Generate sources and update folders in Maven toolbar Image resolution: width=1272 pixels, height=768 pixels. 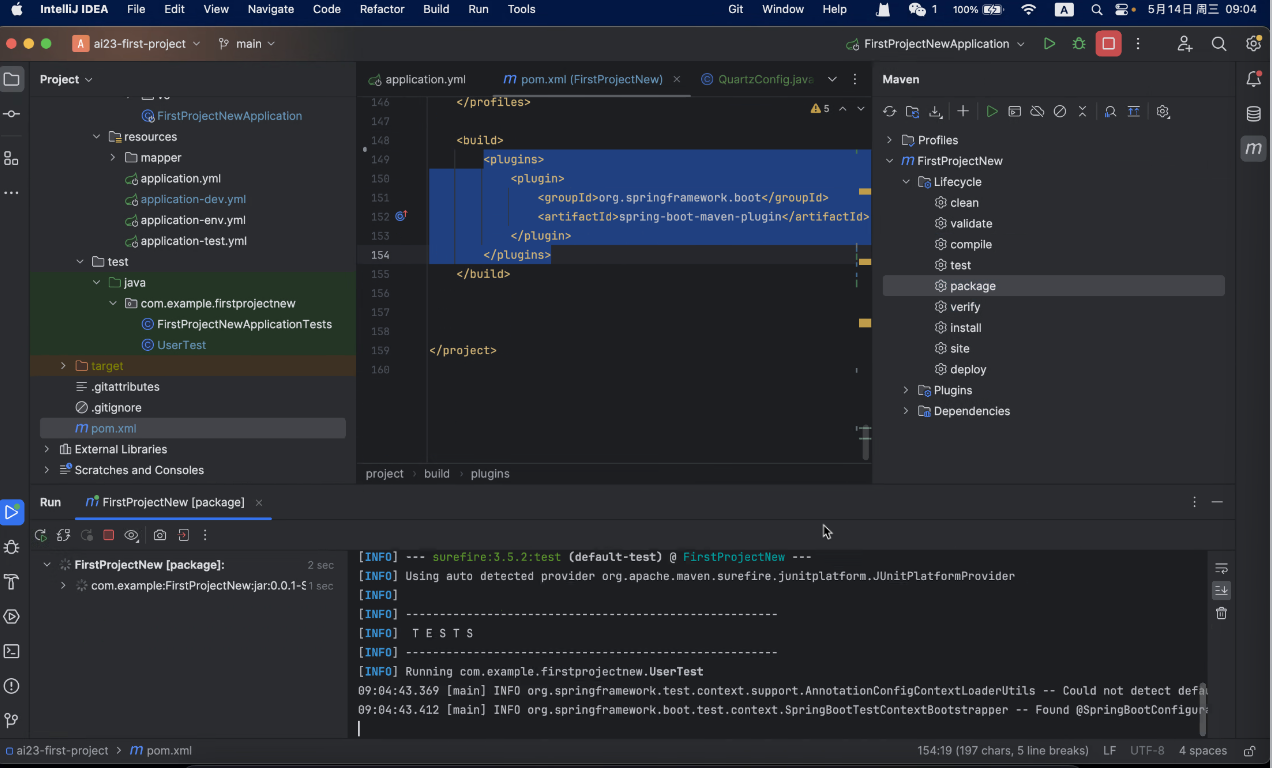912,112
